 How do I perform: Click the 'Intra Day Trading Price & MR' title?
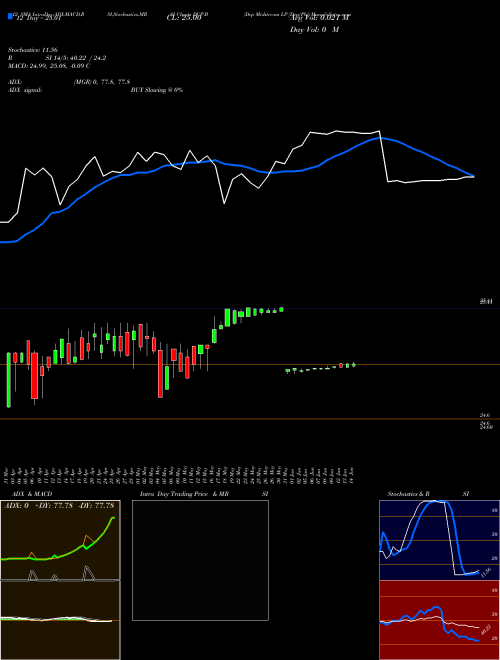pyautogui.click(x=184, y=494)
